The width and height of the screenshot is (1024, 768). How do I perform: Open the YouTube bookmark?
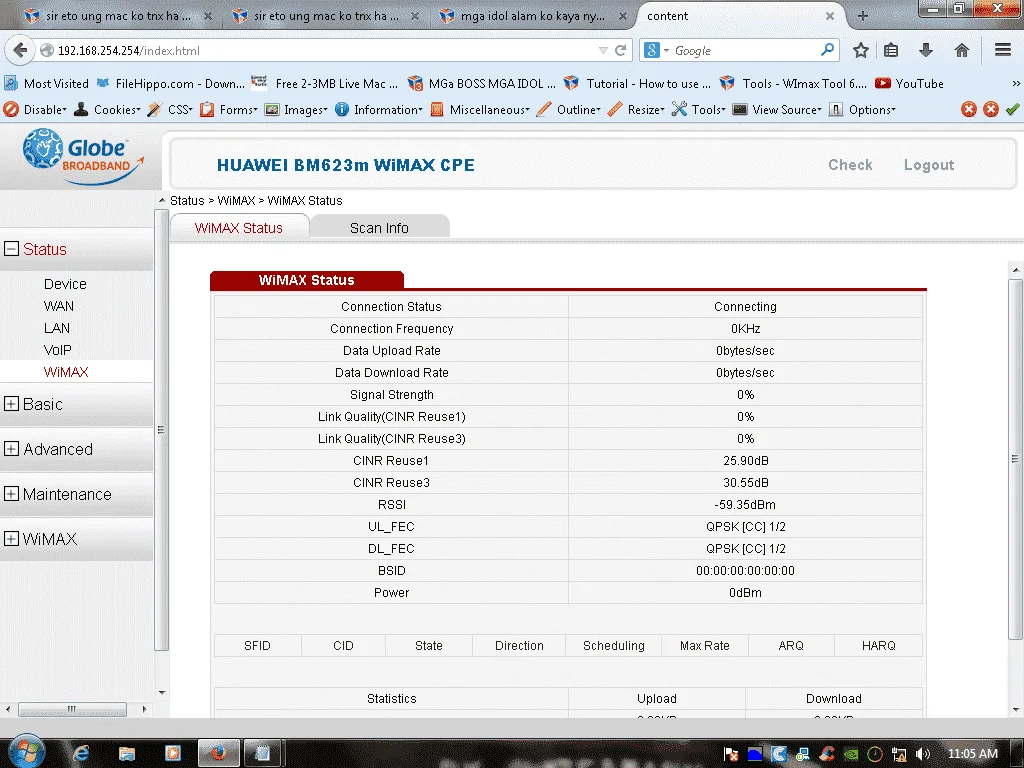pos(910,84)
